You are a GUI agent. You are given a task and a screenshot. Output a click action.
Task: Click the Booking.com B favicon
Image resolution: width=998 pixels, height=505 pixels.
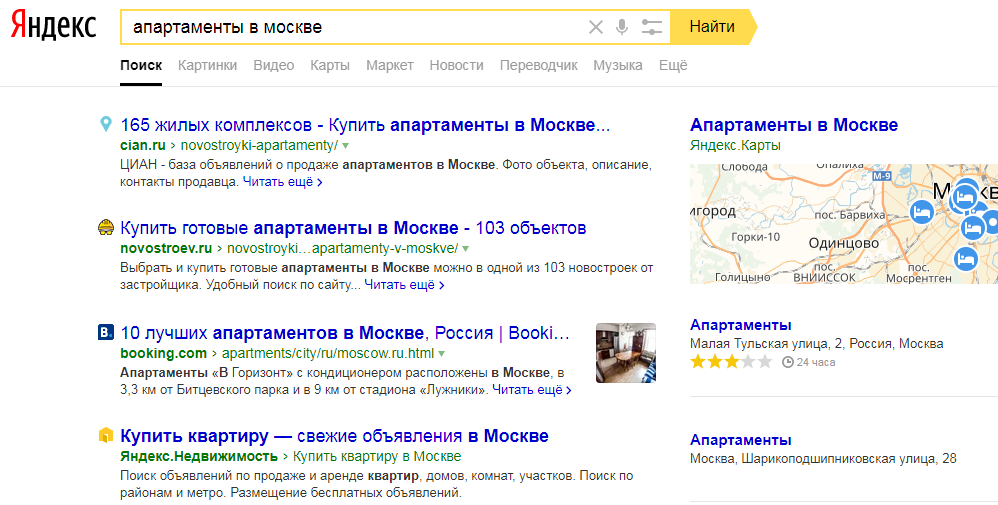106,332
